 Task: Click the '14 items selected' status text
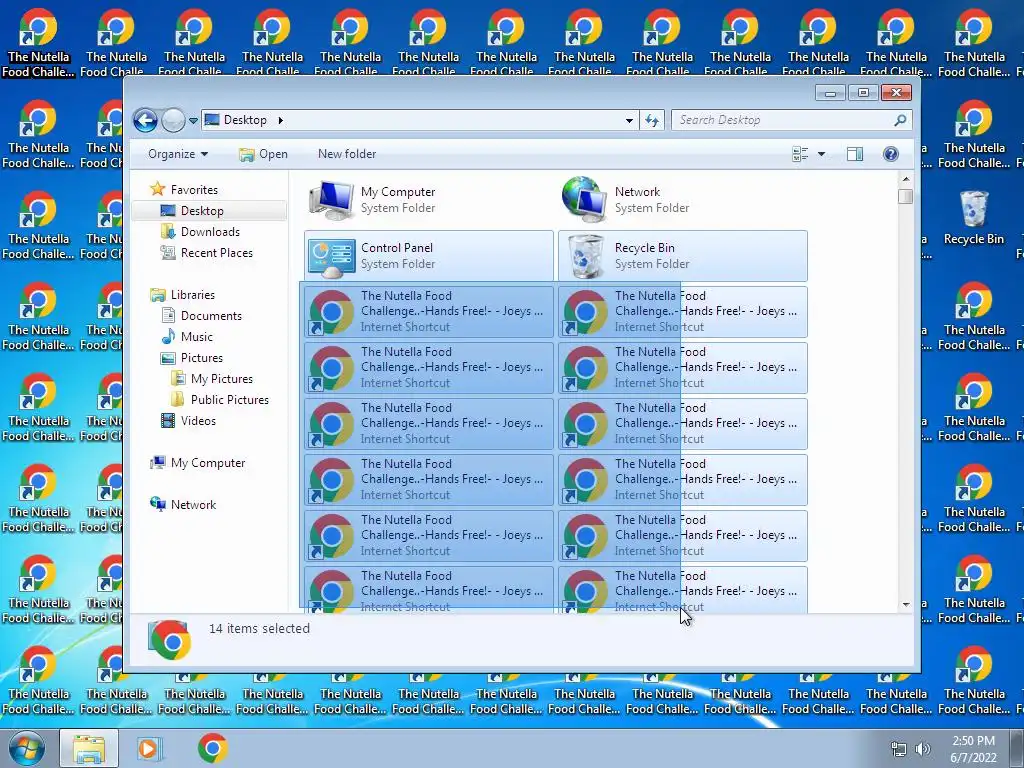click(x=259, y=629)
